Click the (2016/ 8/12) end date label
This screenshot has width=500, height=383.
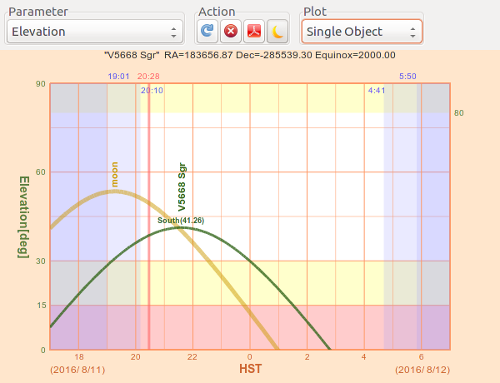click(423, 370)
